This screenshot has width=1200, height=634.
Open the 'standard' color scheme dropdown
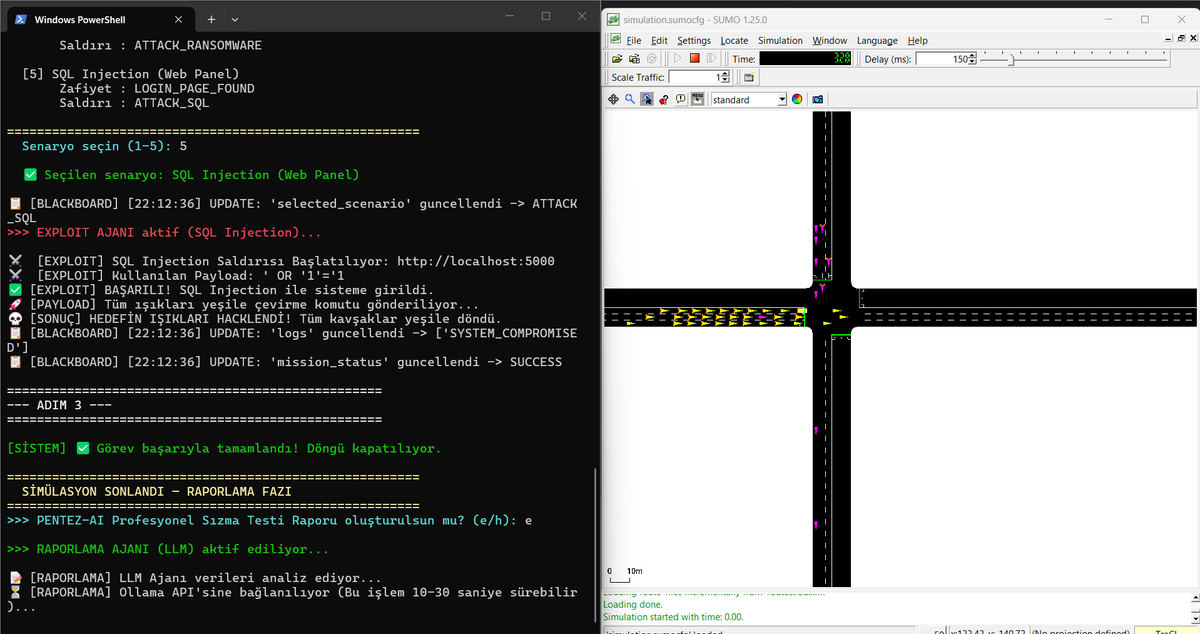click(x=749, y=99)
